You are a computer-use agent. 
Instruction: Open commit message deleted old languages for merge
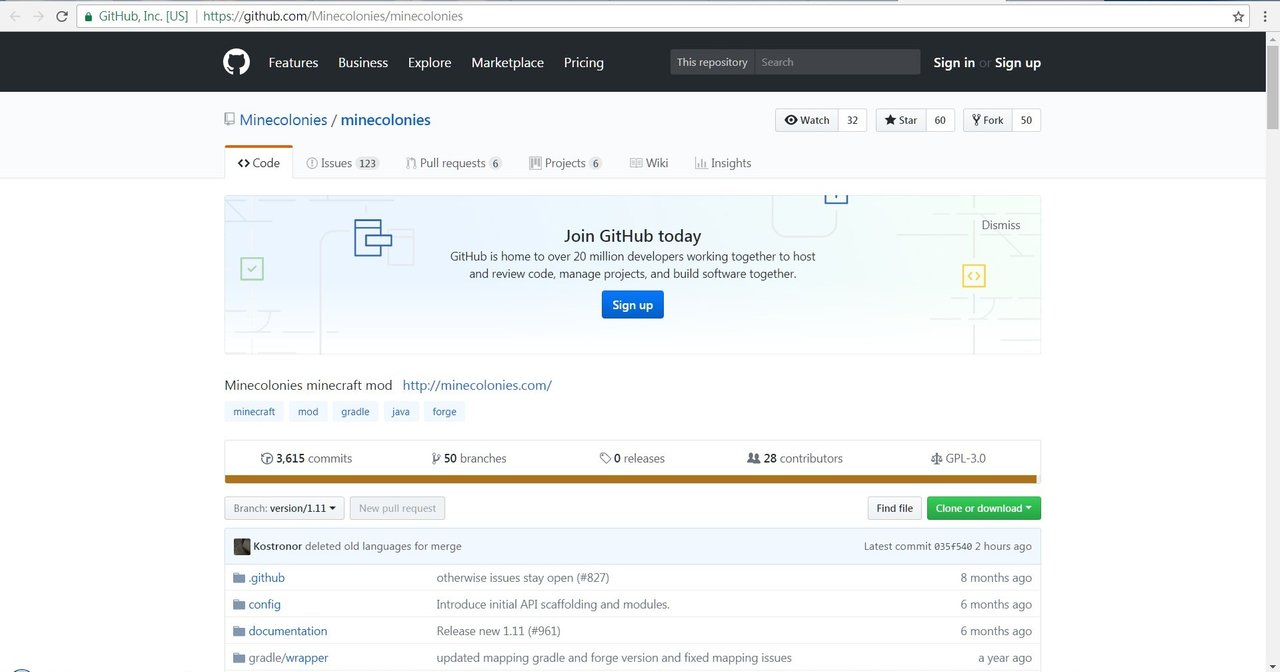coord(383,547)
